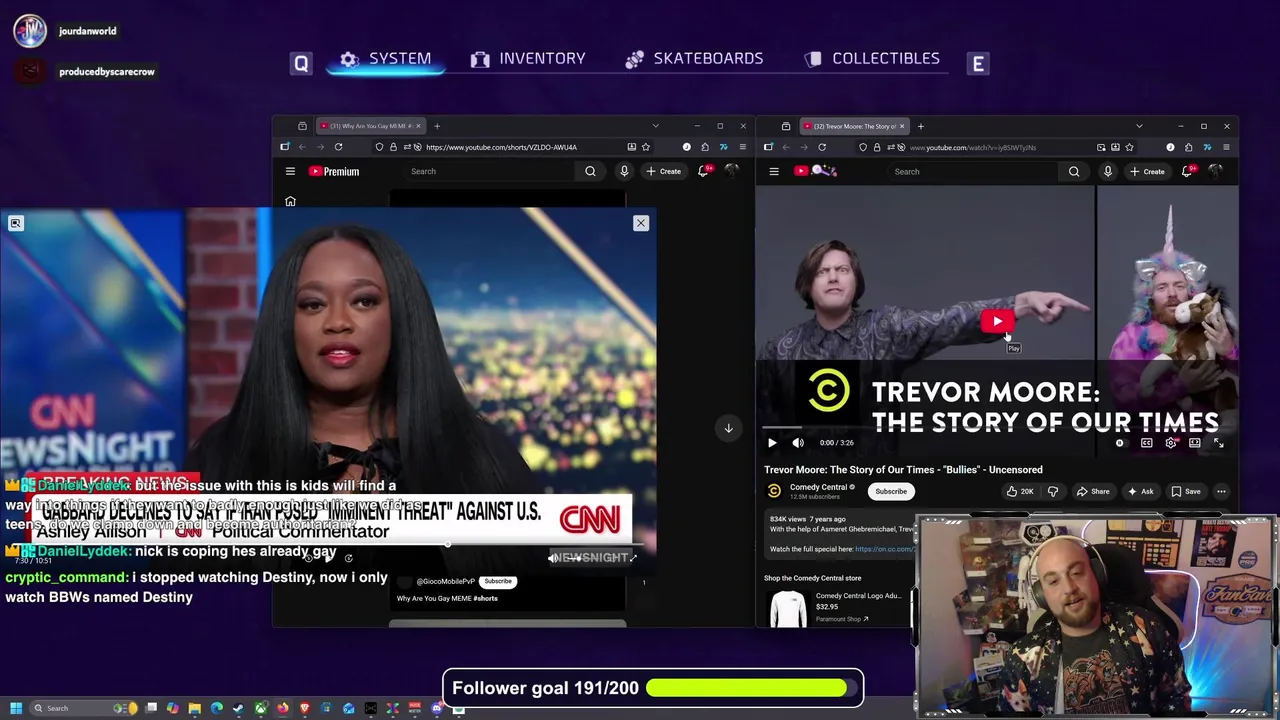Viewport: 1280px width, 720px height.
Task: Click the Create button in right YouTube
Action: click(x=1147, y=171)
